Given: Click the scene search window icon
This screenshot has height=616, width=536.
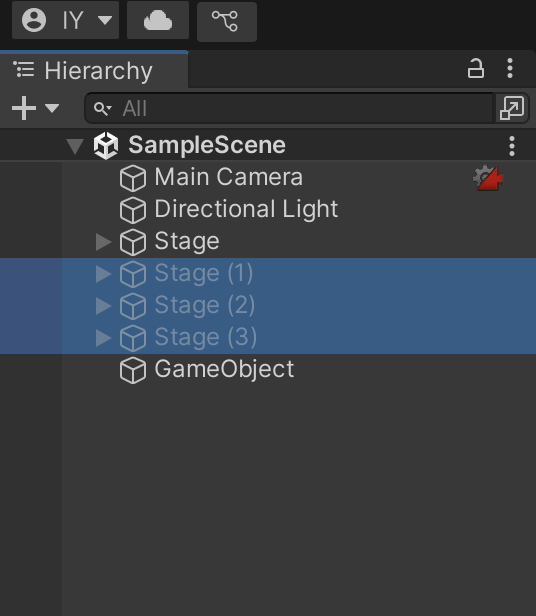Looking at the screenshot, I should pyautogui.click(x=512, y=108).
